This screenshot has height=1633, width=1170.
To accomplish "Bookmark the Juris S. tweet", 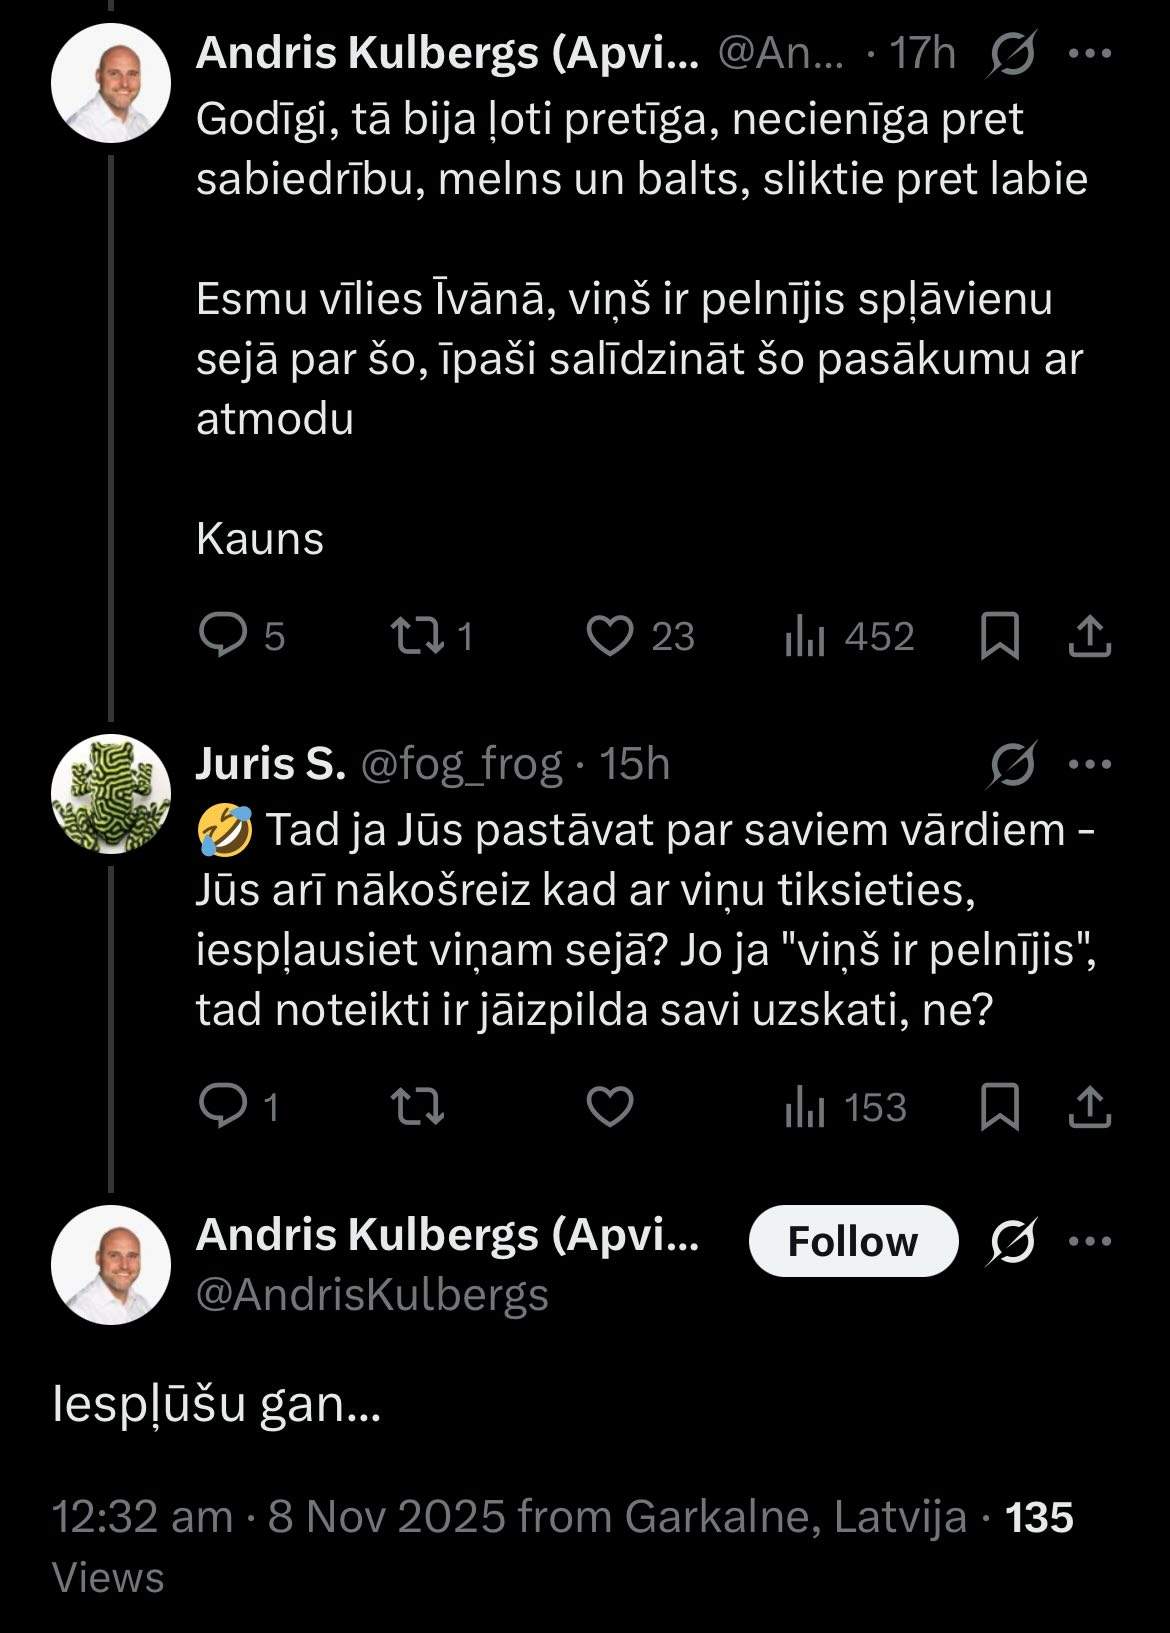I will (999, 1107).
